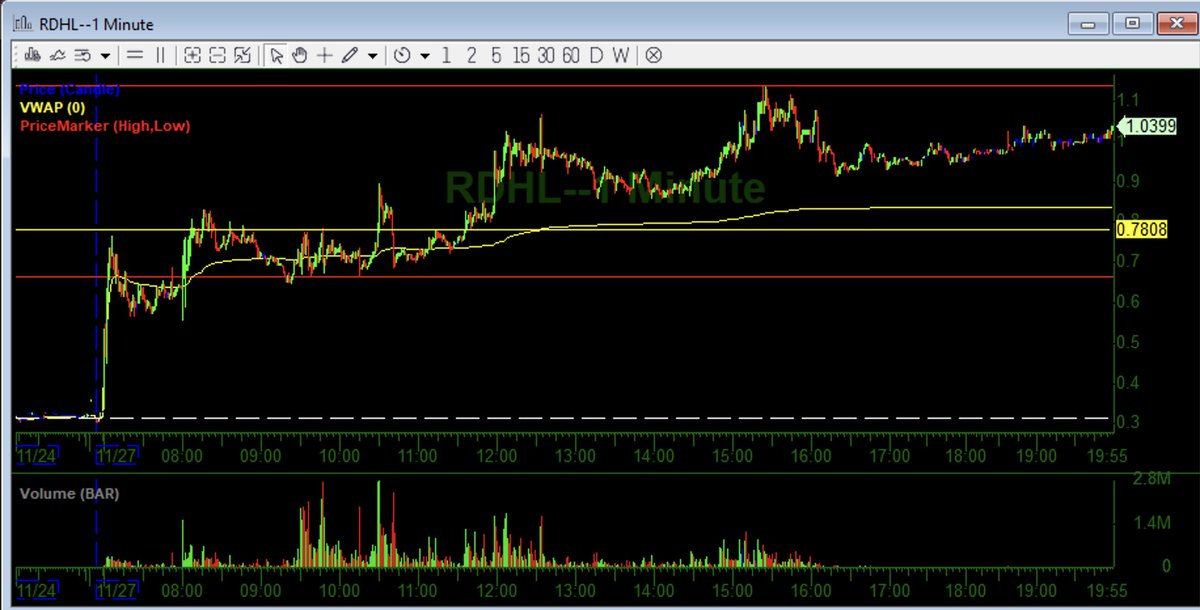This screenshot has width=1200, height=610.
Task: Click the fit chart reset zoom icon
Action: tap(242, 55)
